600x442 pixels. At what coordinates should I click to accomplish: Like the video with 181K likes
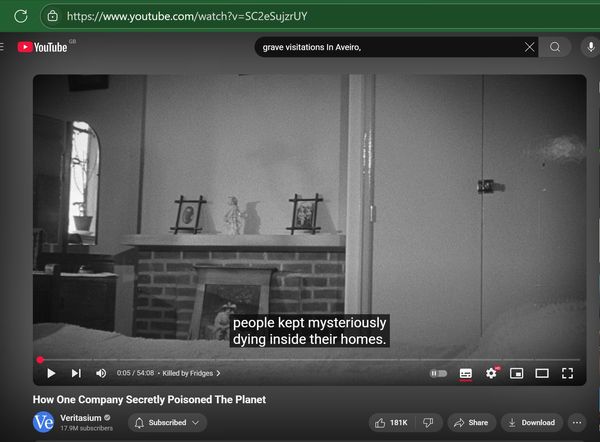point(391,422)
